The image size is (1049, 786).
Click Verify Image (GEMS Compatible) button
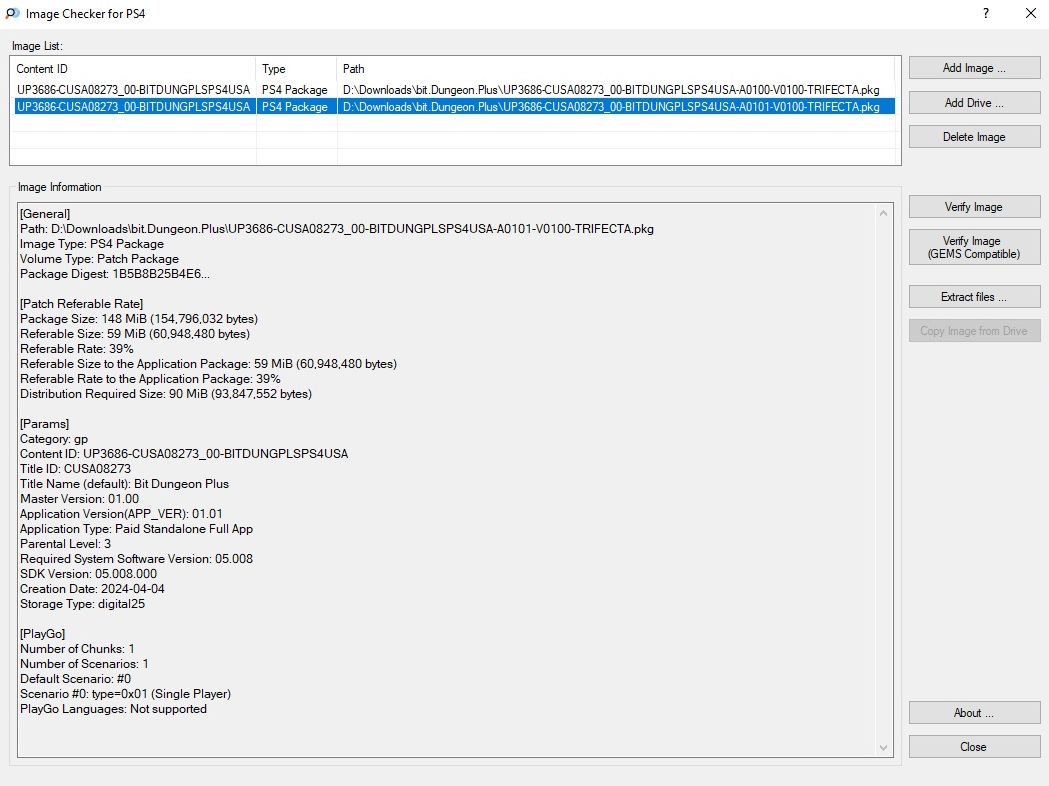[974, 247]
